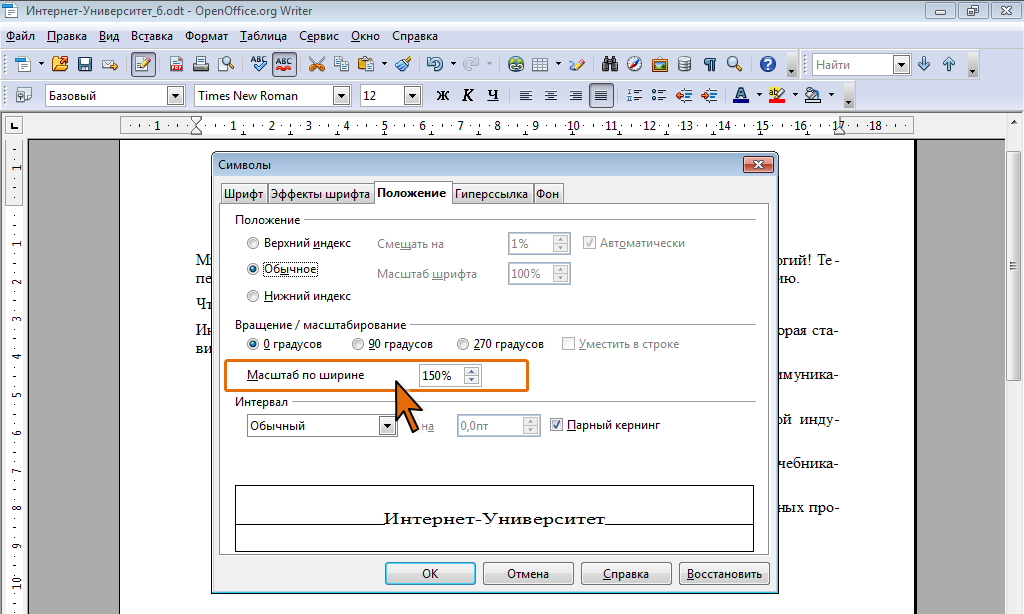Choose 270 градусов rotation
This screenshot has height=614, width=1024.
[x=463, y=344]
